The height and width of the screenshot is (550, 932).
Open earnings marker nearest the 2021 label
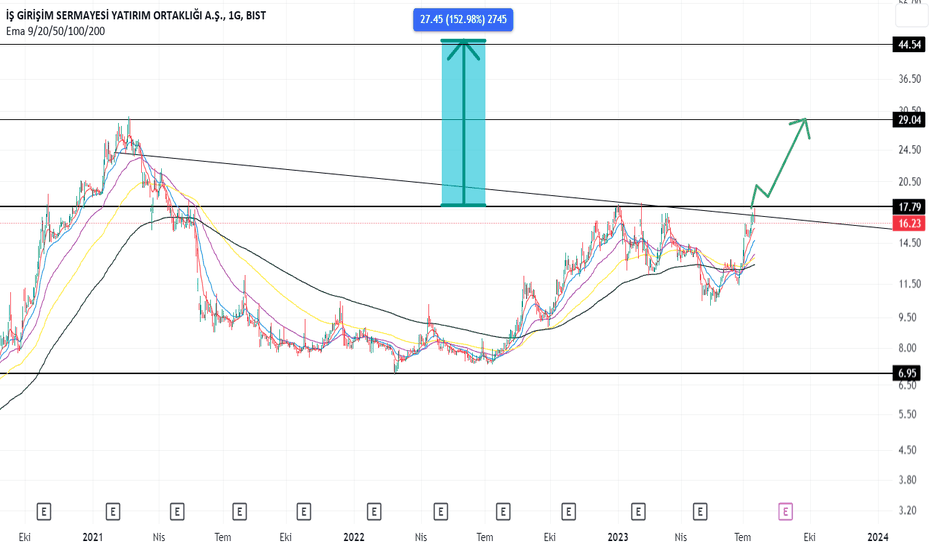113,511
